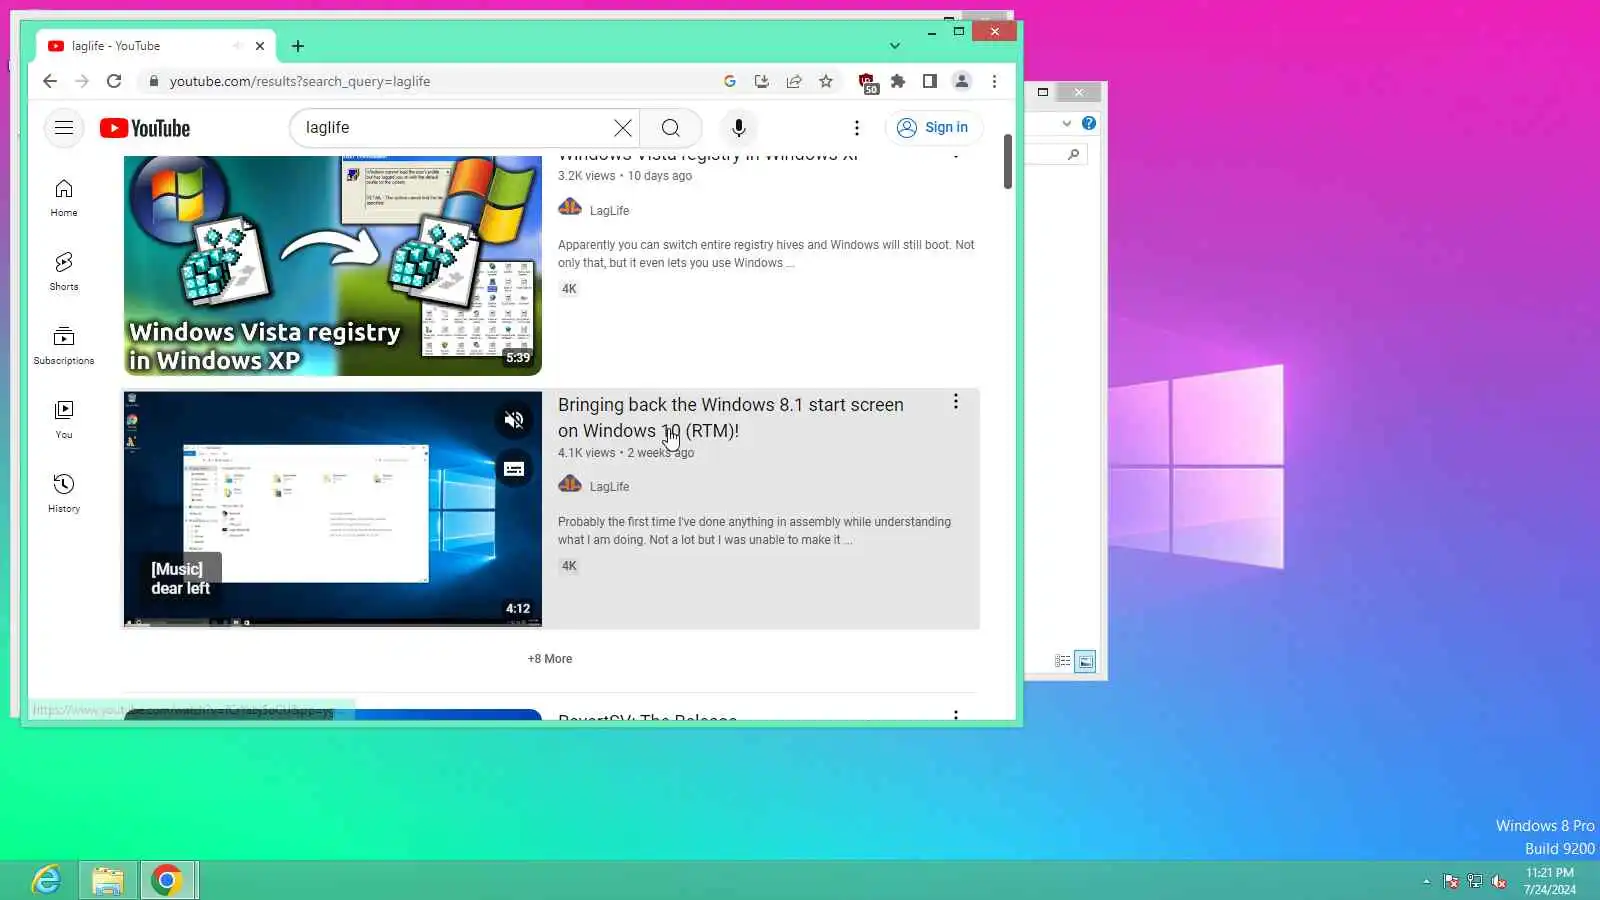Image resolution: width=1600 pixels, height=900 pixels.
Task: Bookmark this page with the star icon
Action: 826,81
